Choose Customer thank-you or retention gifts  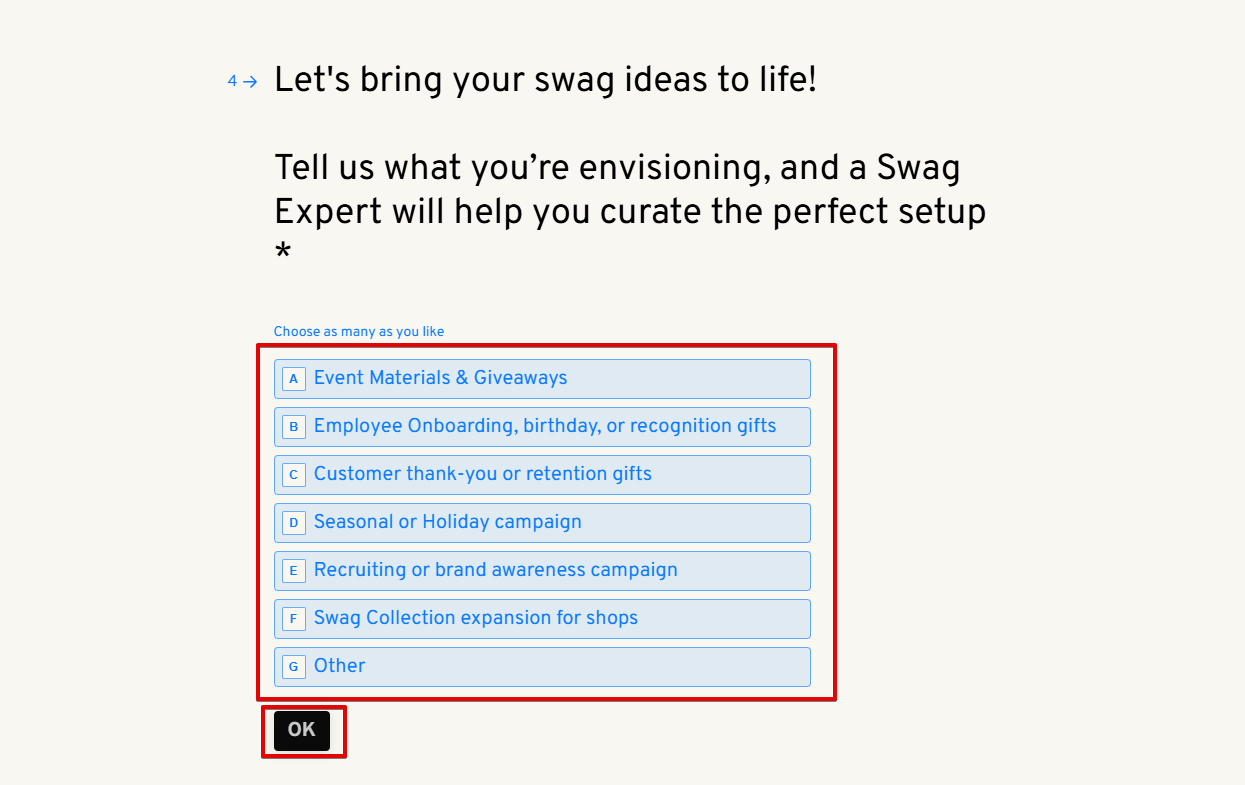point(483,474)
